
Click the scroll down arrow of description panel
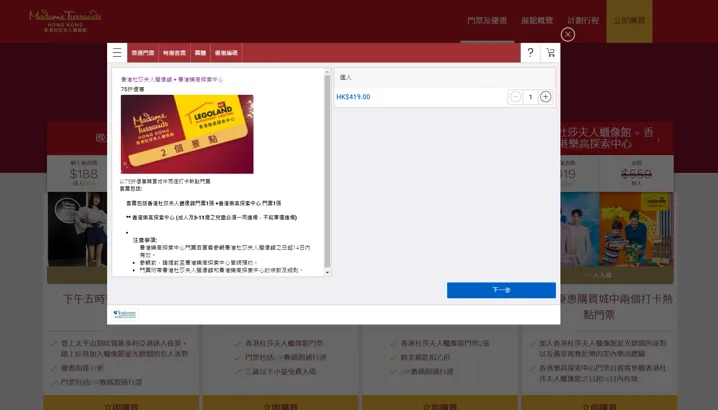pyautogui.click(x=327, y=272)
